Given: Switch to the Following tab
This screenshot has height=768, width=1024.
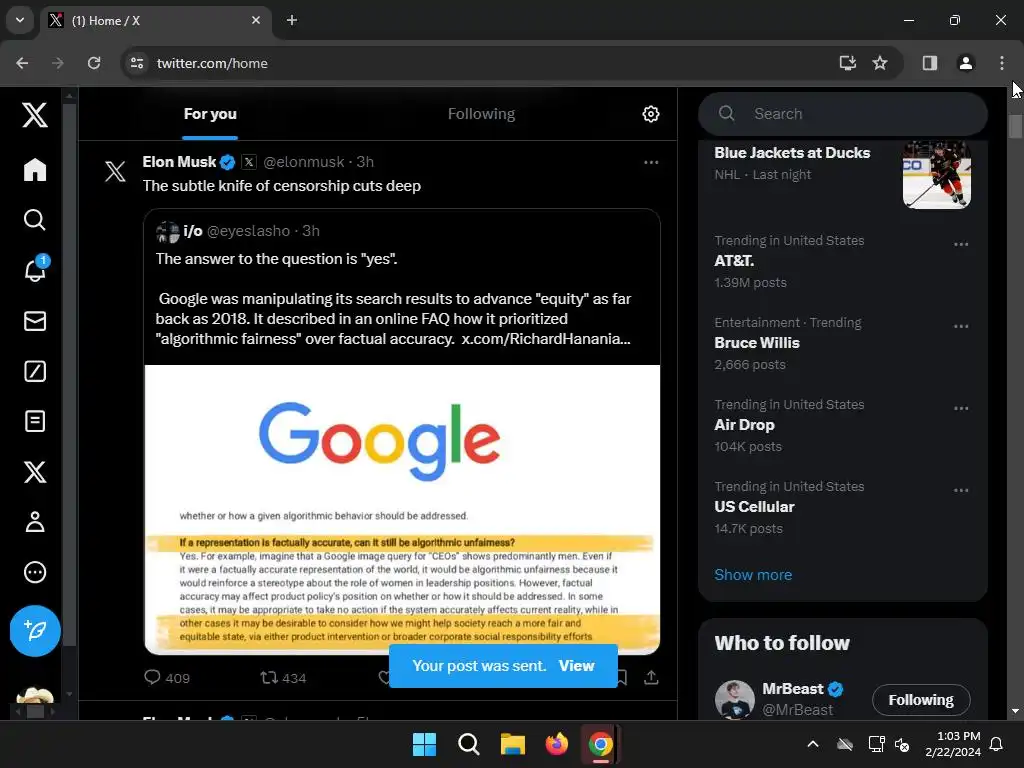Looking at the screenshot, I should [481, 114].
